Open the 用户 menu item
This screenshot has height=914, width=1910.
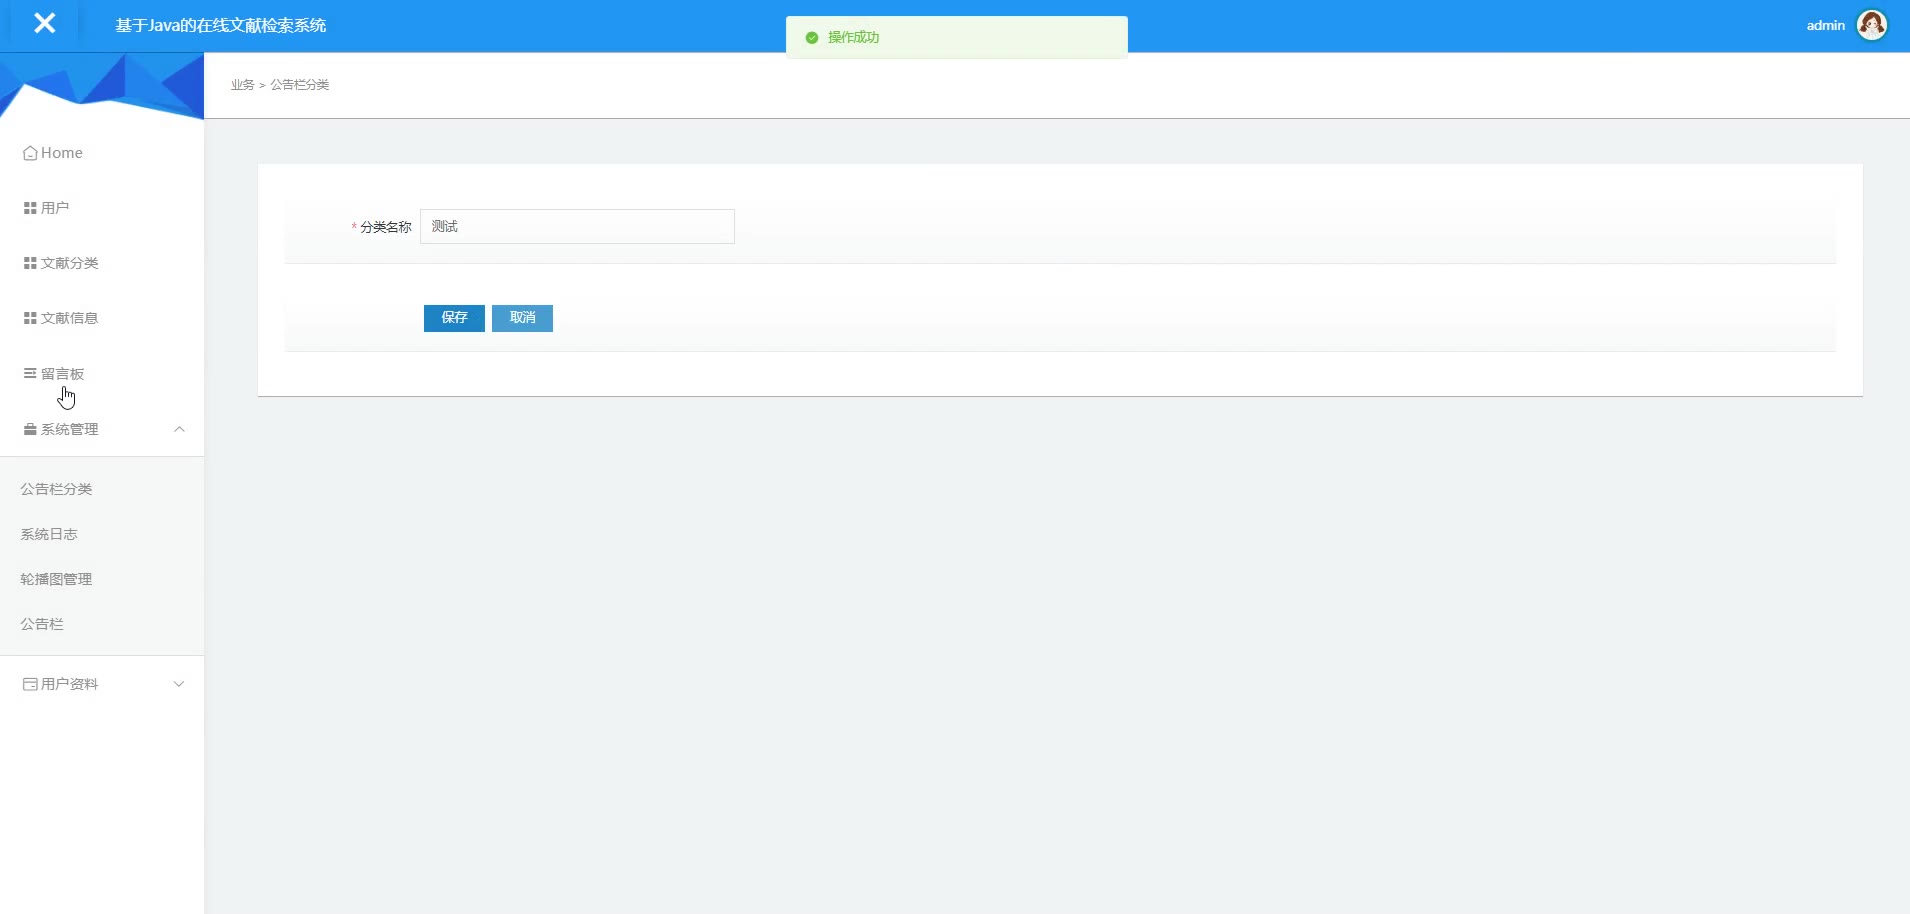point(102,208)
